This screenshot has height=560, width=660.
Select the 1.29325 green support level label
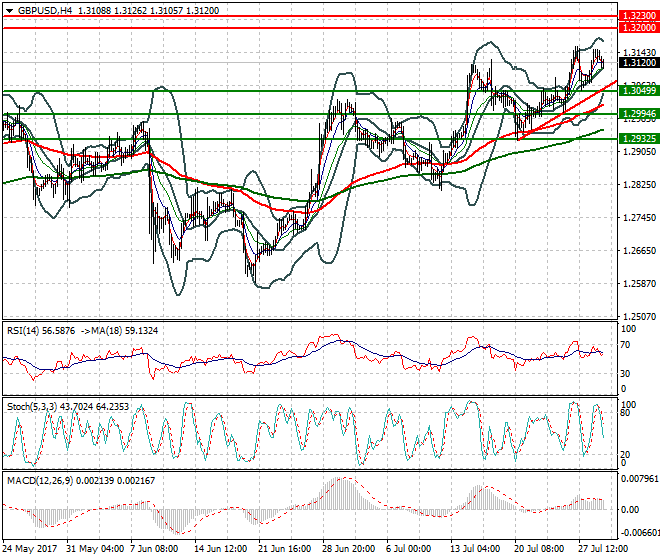point(639,139)
